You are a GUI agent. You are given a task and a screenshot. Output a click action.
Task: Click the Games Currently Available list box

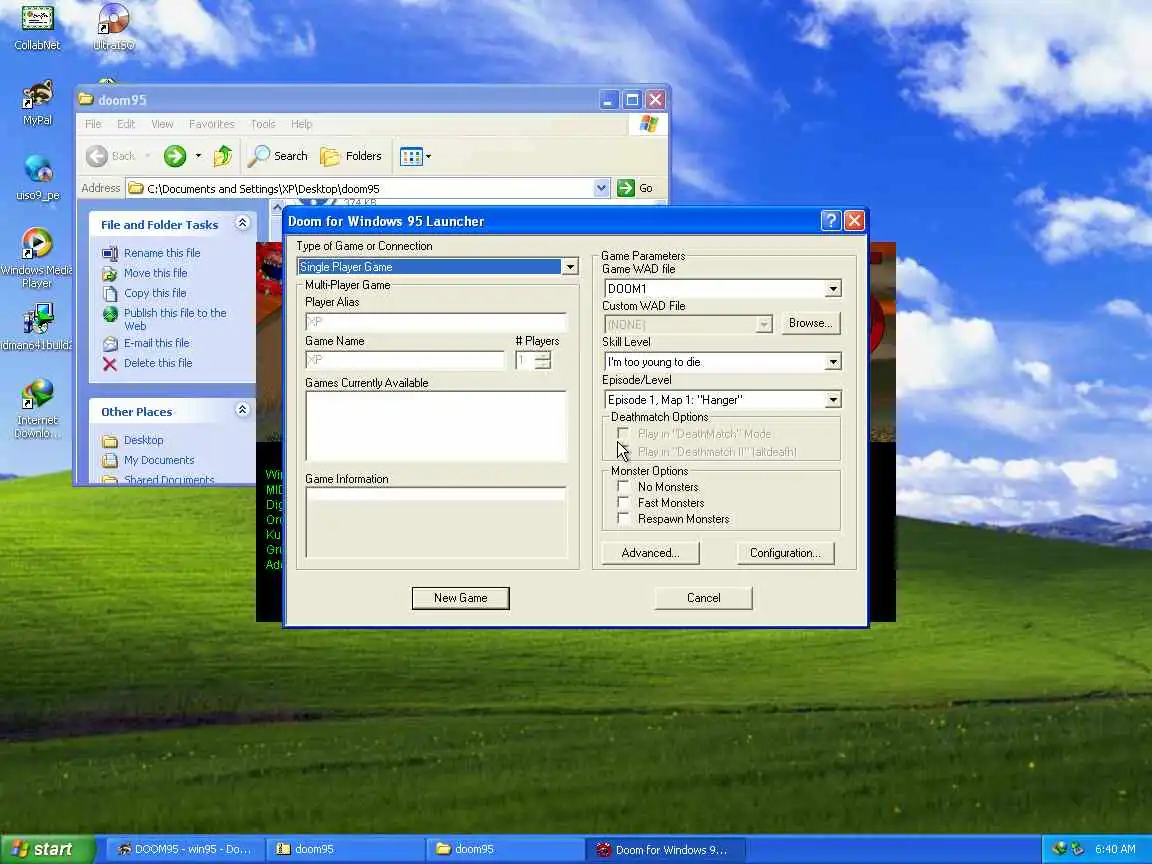coord(436,426)
